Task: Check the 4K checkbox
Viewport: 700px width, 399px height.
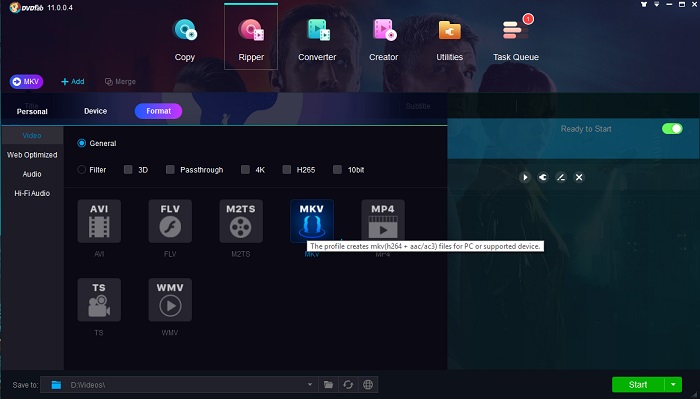Action: click(x=245, y=170)
